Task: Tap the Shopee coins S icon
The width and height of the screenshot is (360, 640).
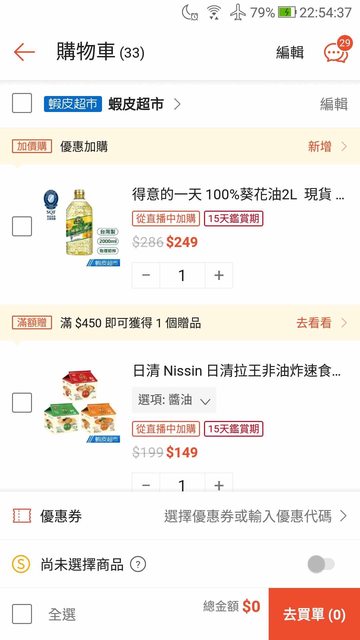Action: click(x=21, y=565)
